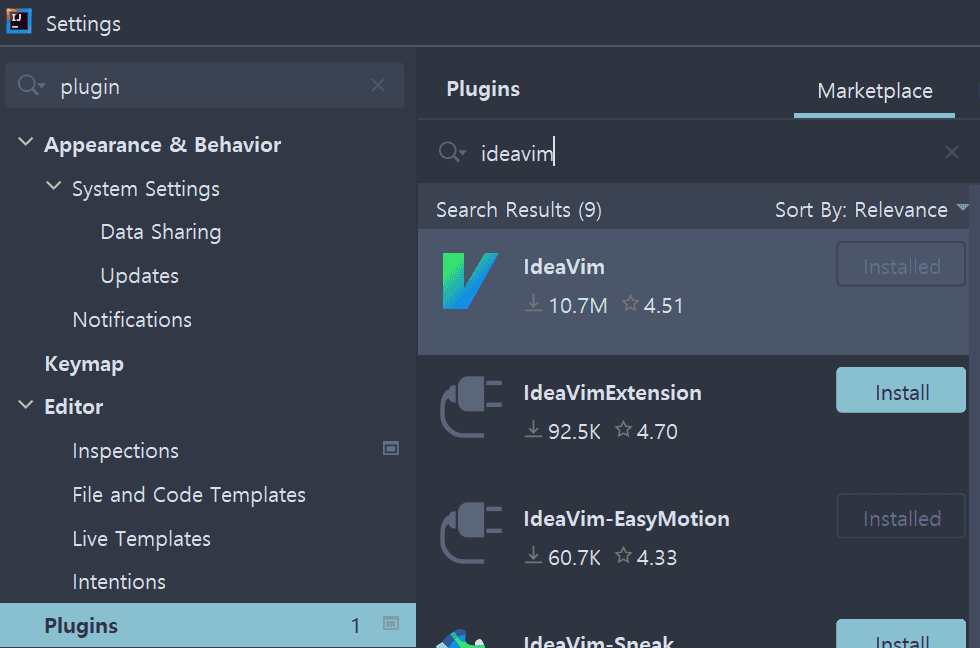Click IdeaVimExtension's 4.70 star rating
This screenshot has width=980, height=648.
[646, 431]
